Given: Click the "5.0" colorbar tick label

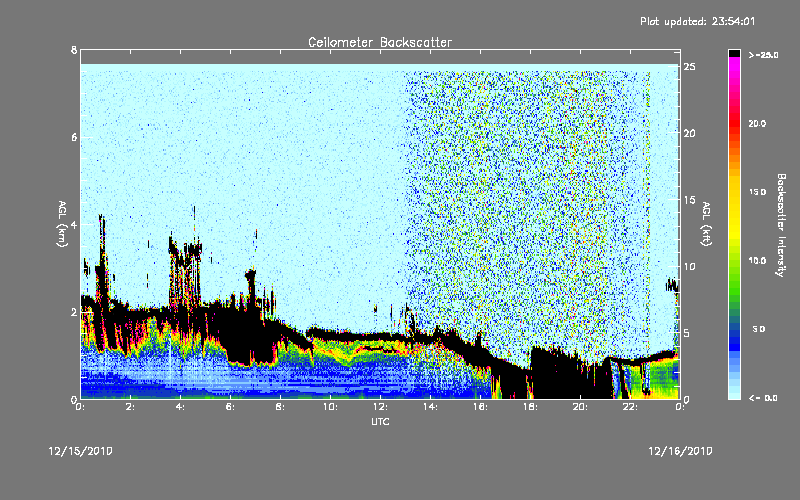Looking at the screenshot, I should click(x=759, y=329).
